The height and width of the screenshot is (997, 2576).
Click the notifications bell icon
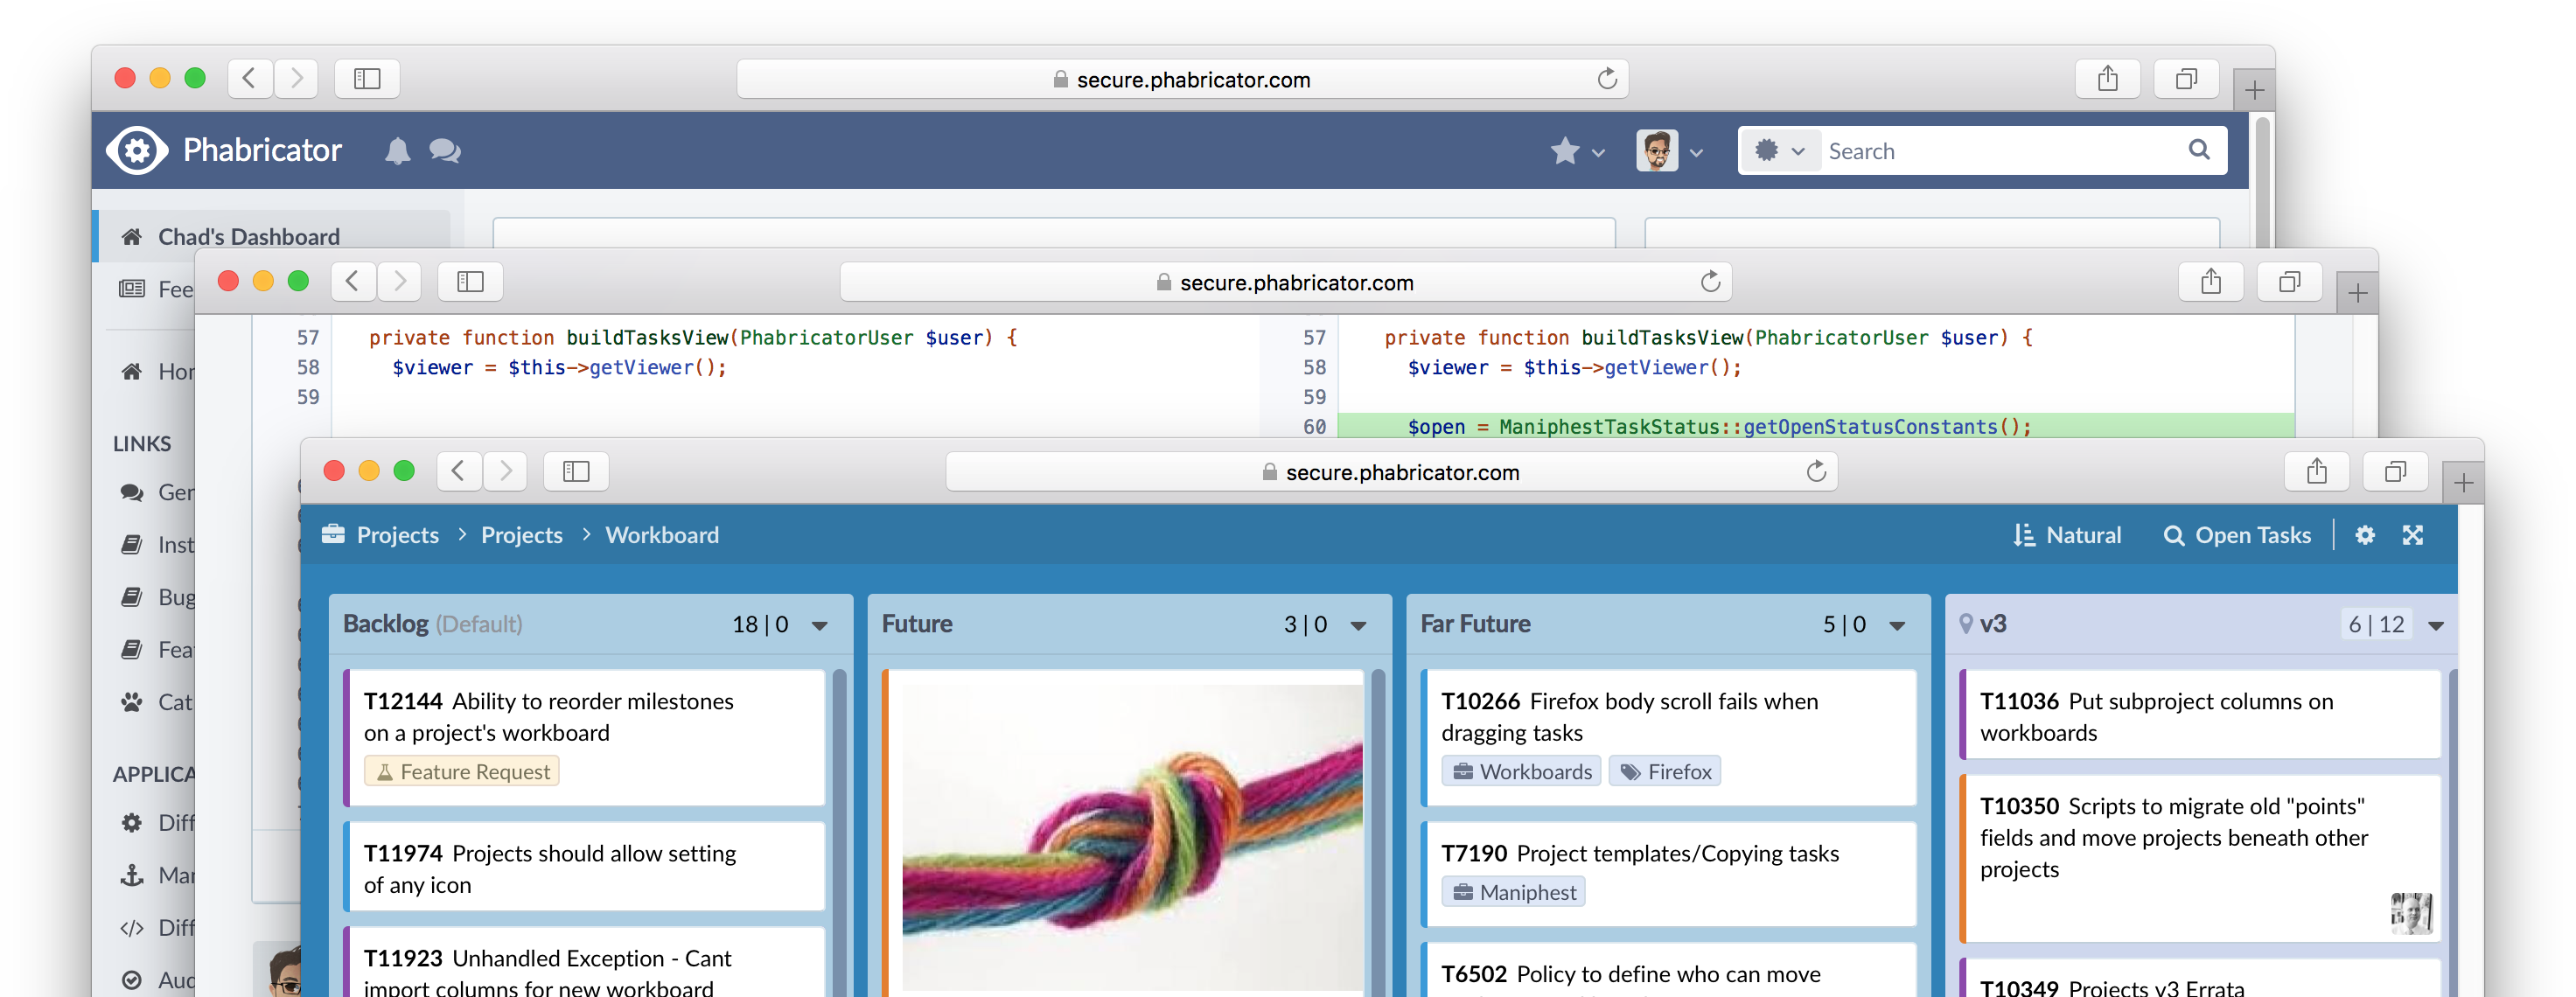click(x=397, y=151)
